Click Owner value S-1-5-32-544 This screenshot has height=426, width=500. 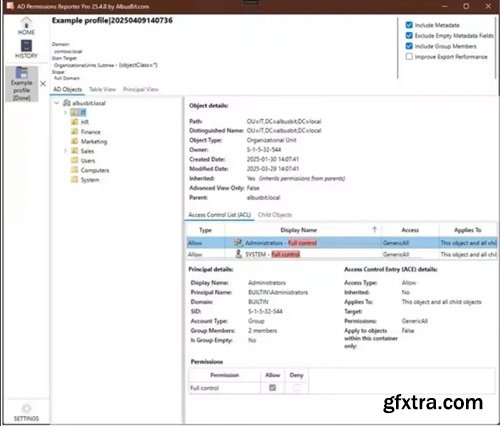pyautogui.click(x=264, y=150)
